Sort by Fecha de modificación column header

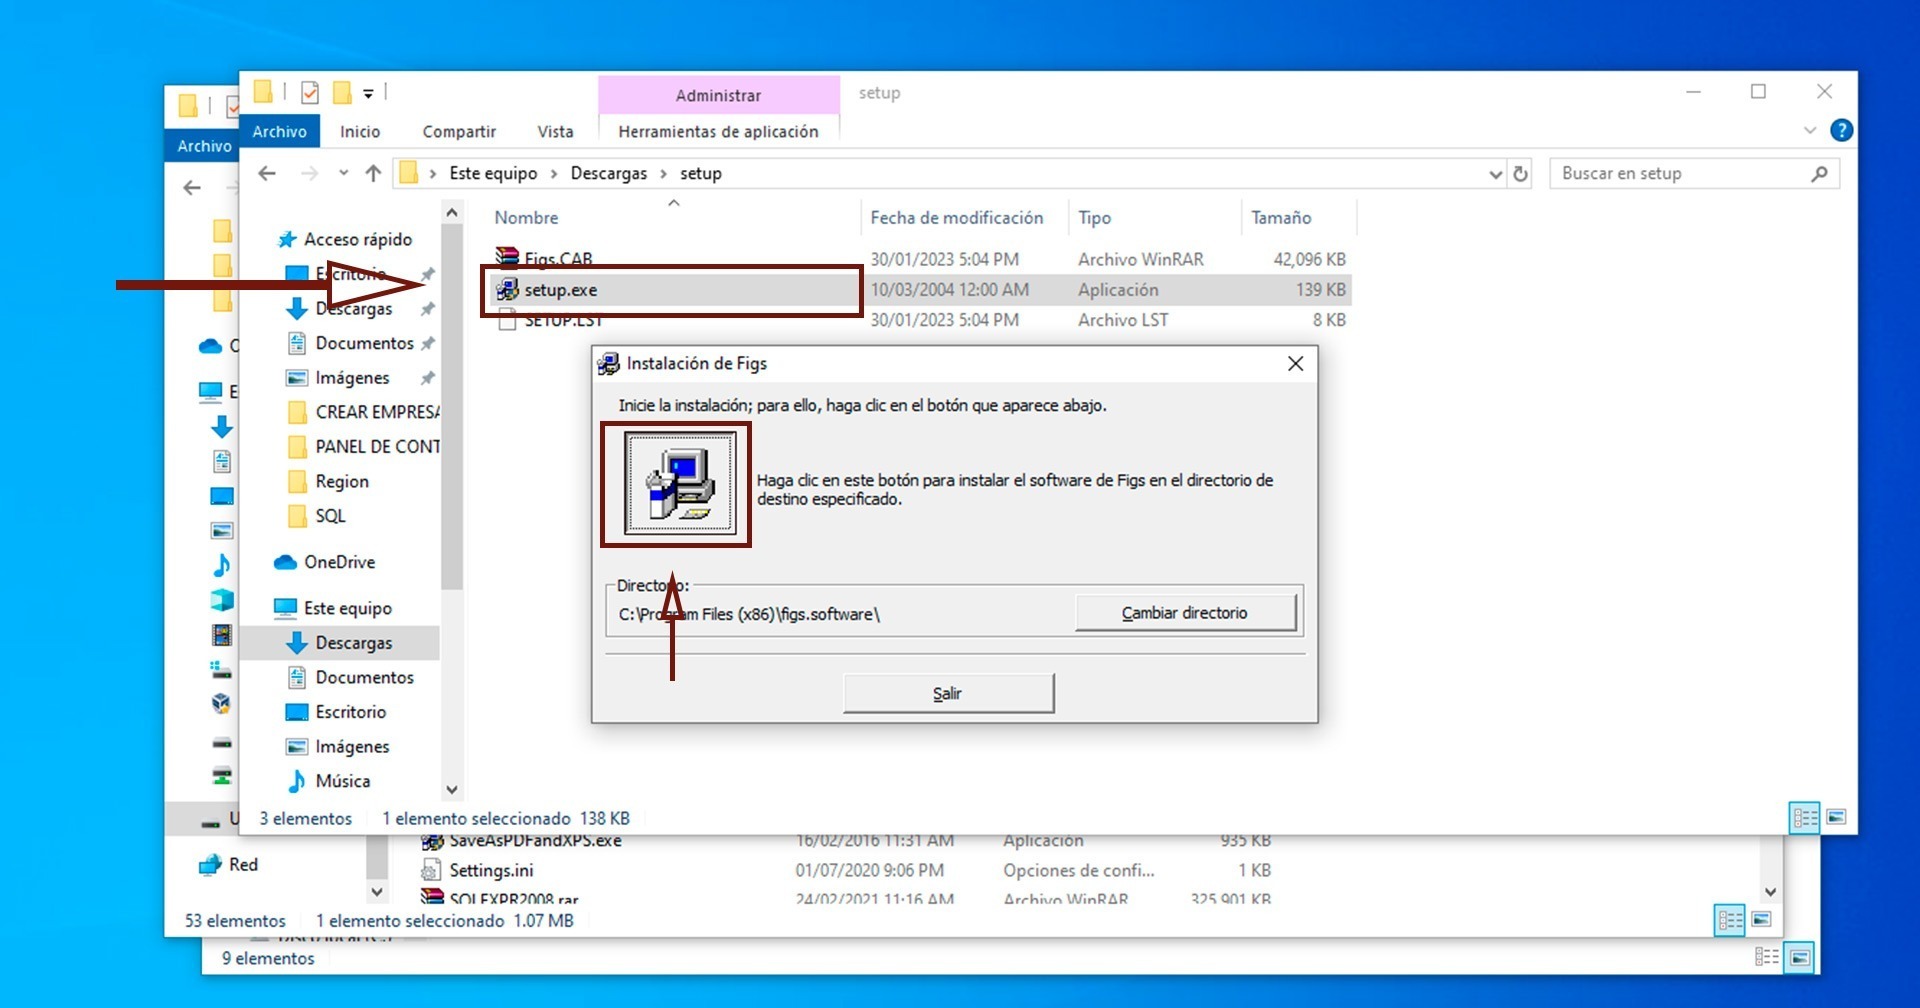coord(956,218)
